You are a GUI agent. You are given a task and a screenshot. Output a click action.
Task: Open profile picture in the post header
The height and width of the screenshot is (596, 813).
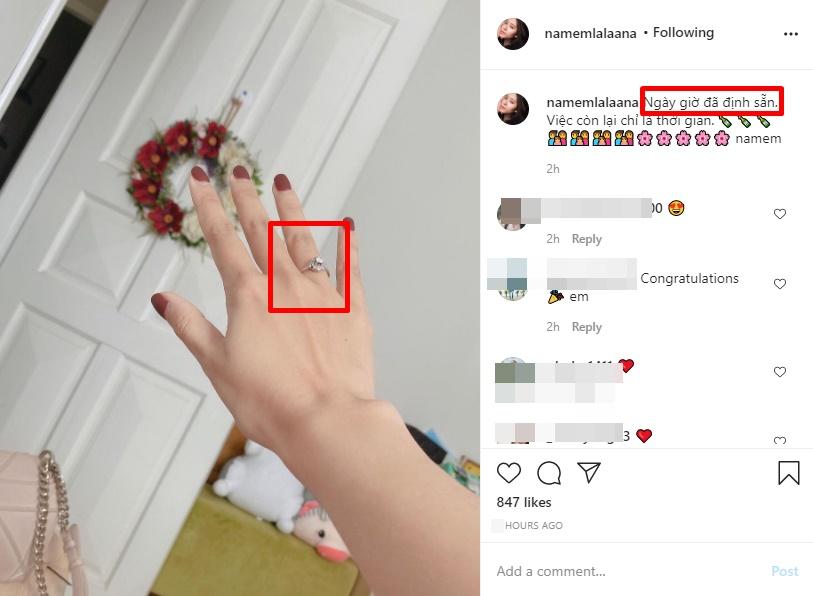pyautogui.click(x=513, y=34)
